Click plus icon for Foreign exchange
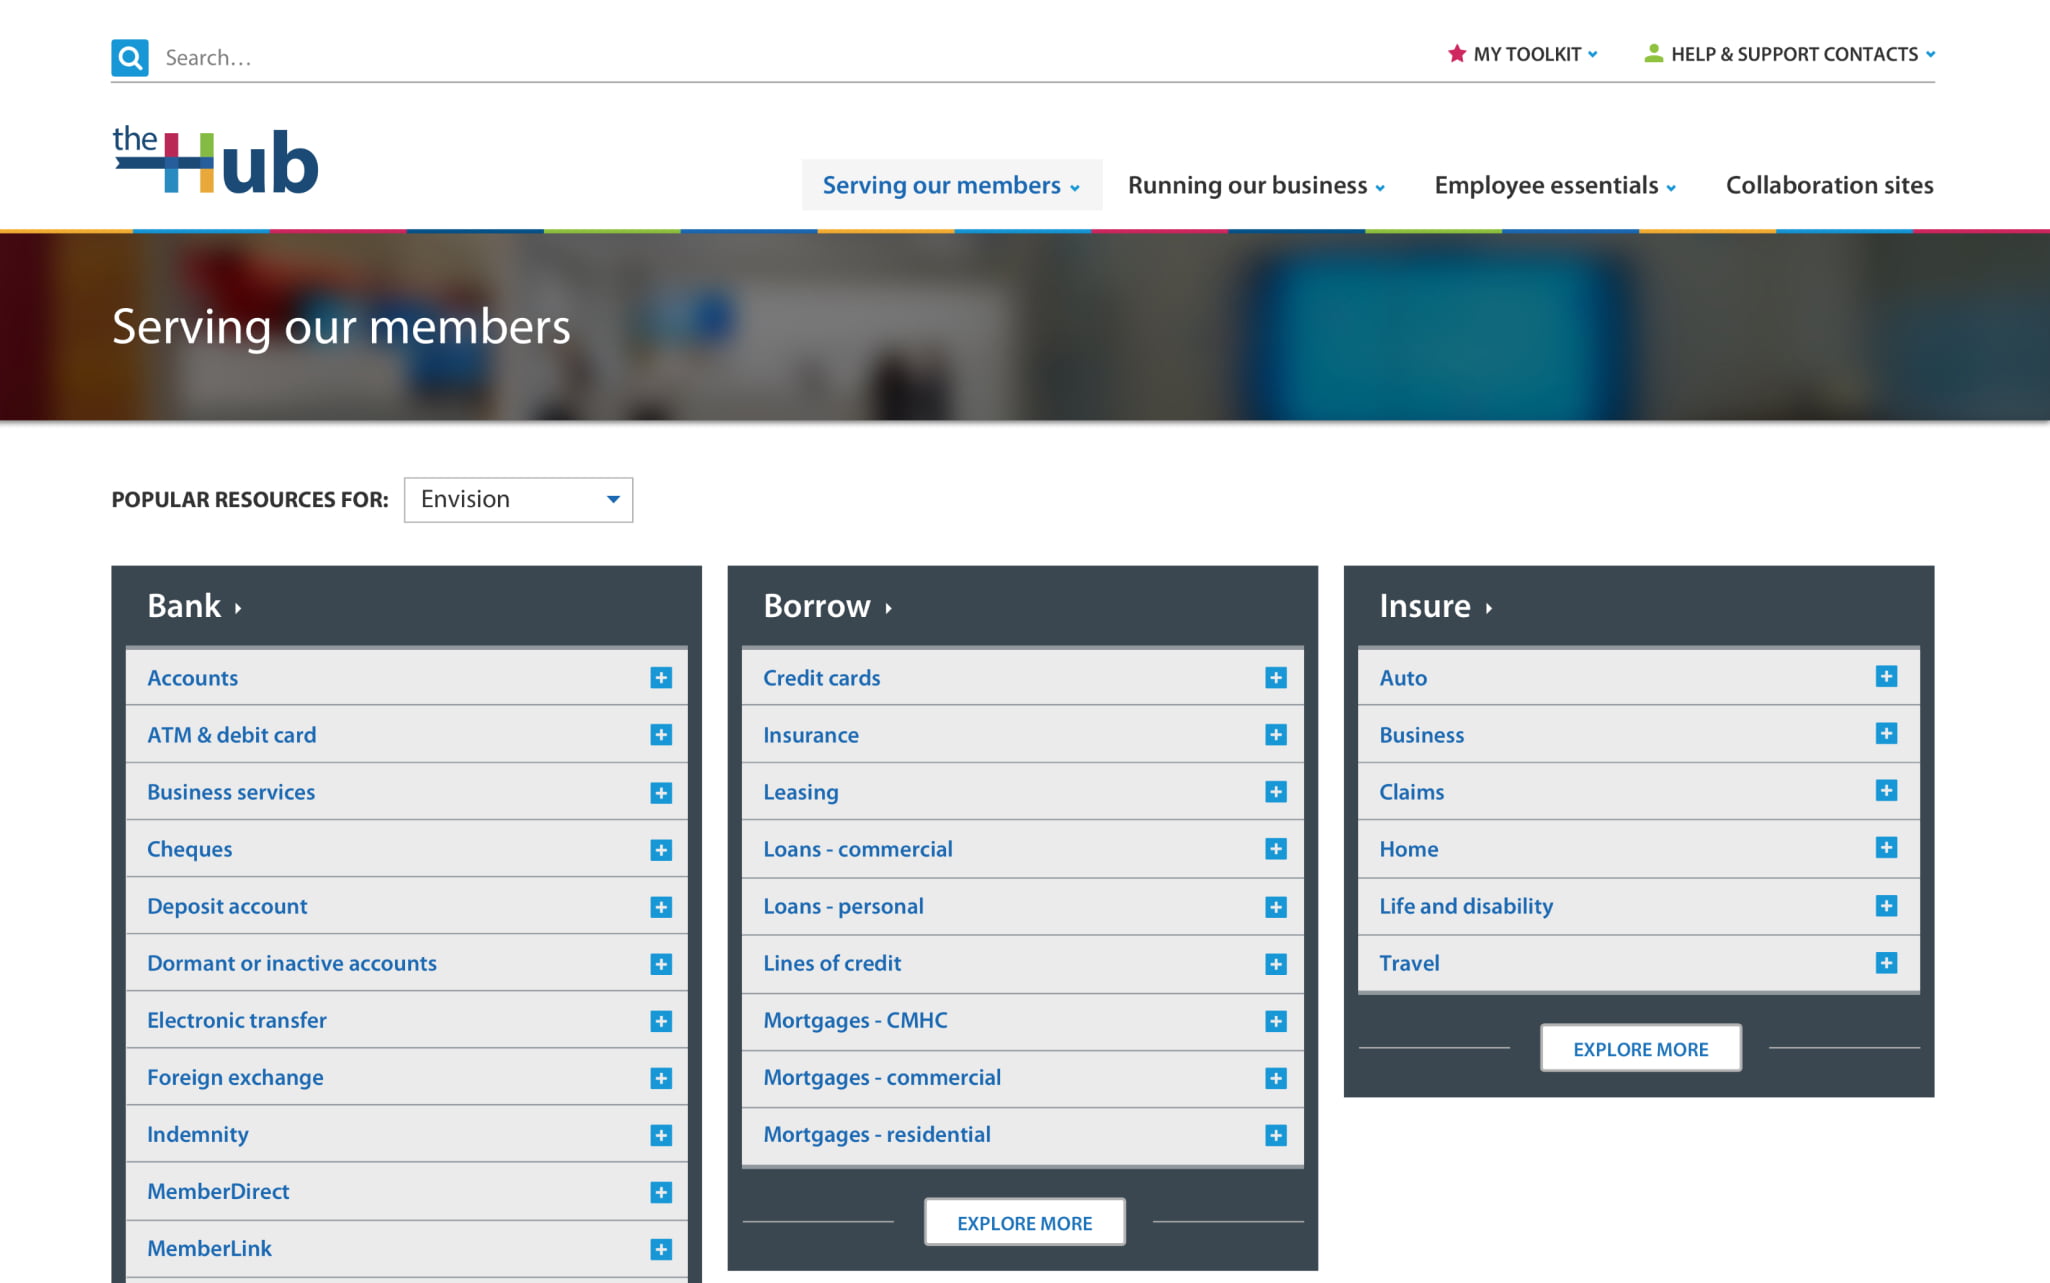Image resolution: width=2050 pixels, height=1283 pixels. coord(661,1078)
